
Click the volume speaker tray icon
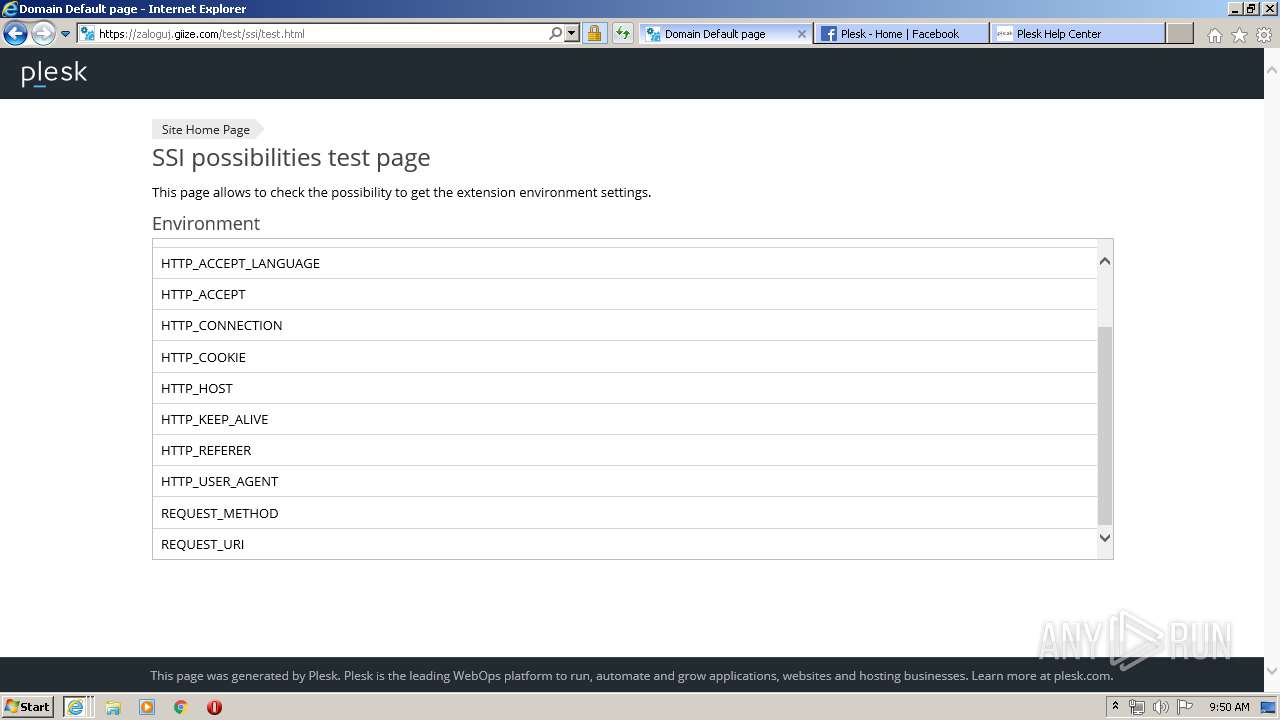click(1161, 707)
